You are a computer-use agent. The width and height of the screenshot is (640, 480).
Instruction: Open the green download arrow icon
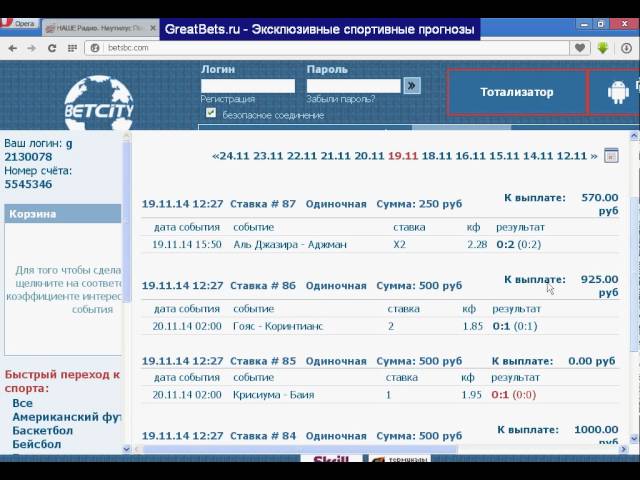click(x=602, y=48)
